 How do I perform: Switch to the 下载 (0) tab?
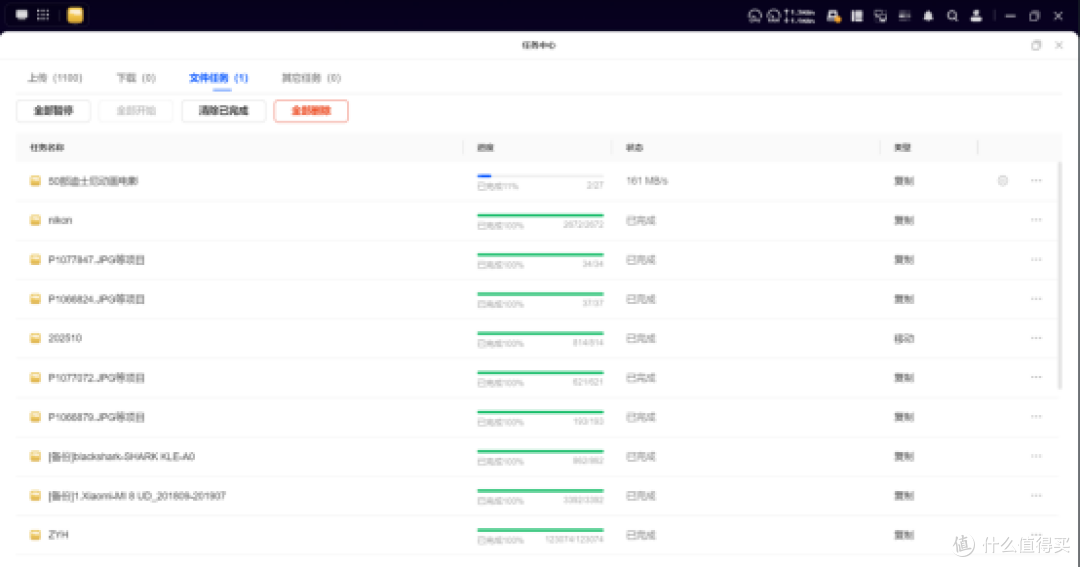(136, 78)
